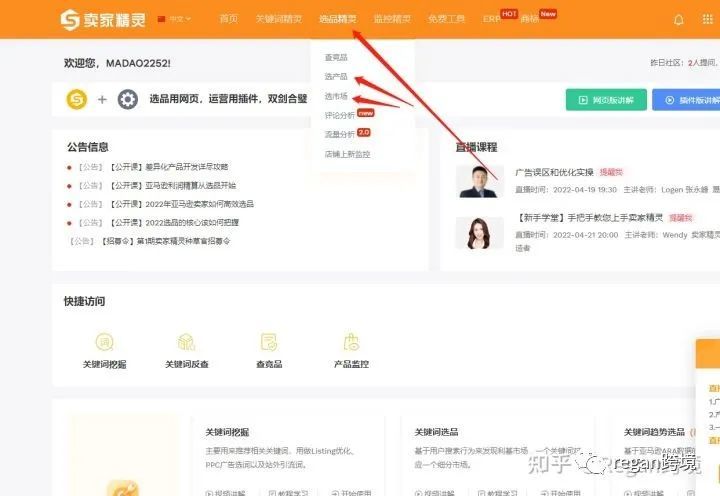Open the ERP nav item
This screenshot has height=496, width=720.
[x=491, y=19]
